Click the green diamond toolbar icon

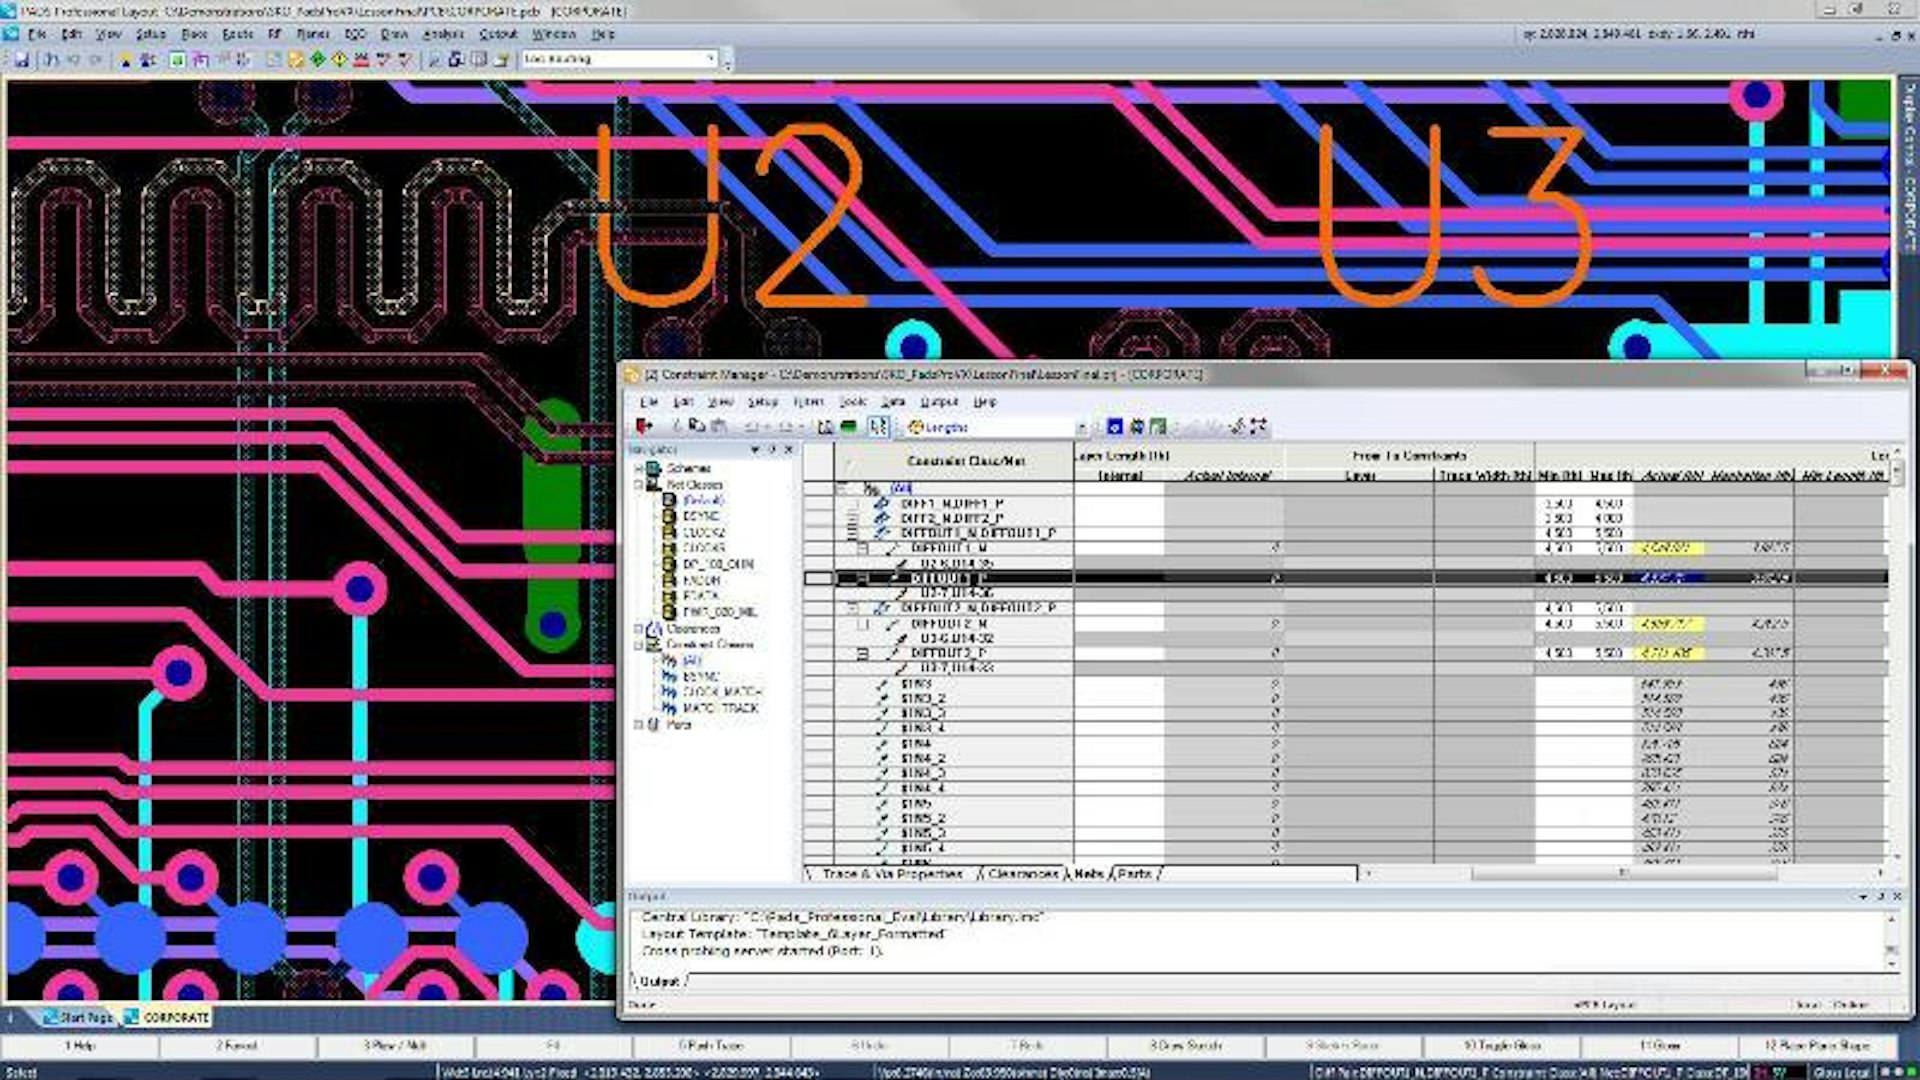[x=318, y=60]
